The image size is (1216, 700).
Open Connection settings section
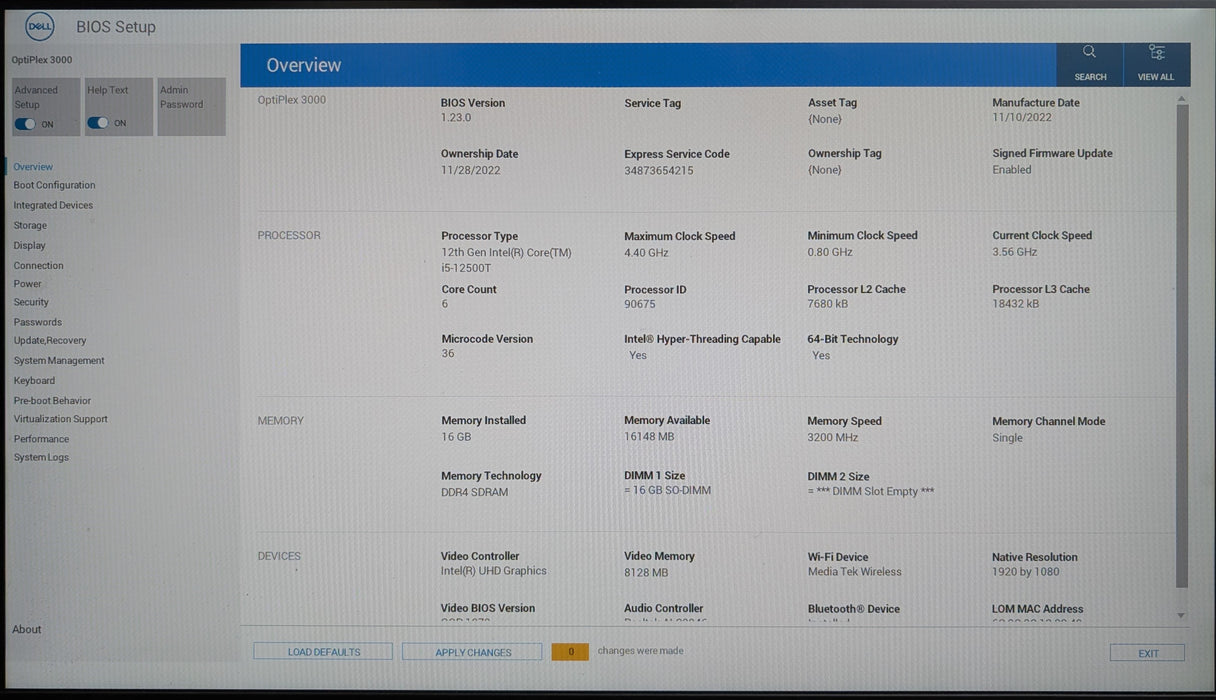coord(38,266)
